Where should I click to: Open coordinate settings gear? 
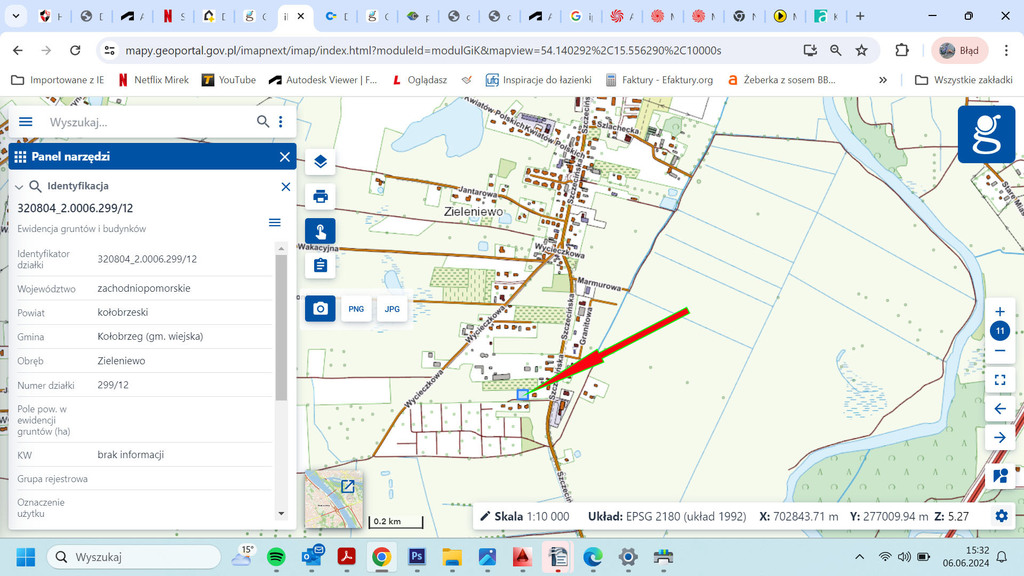(x=1001, y=516)
